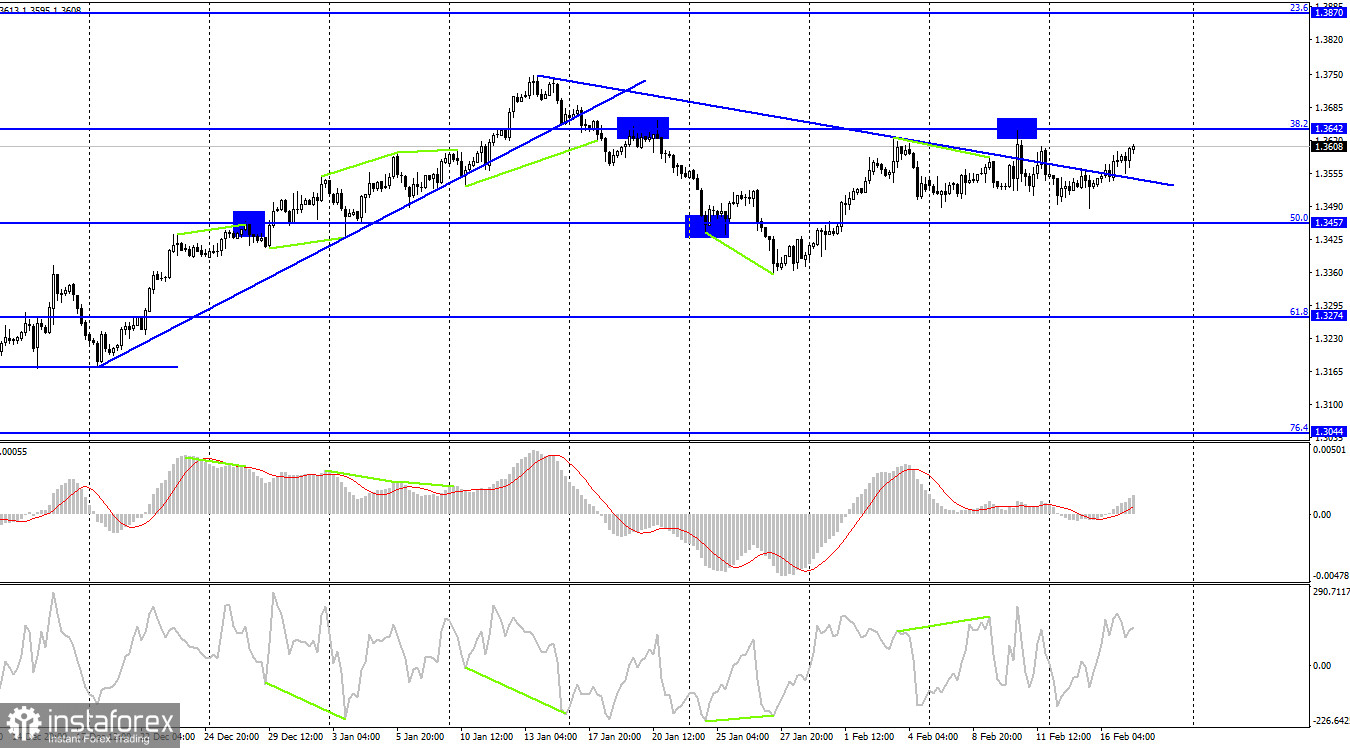The image size is (1350, 748).
Task: Click the 1.3642 price tag
Action: pyautogui.click(x=1329, y=129)
